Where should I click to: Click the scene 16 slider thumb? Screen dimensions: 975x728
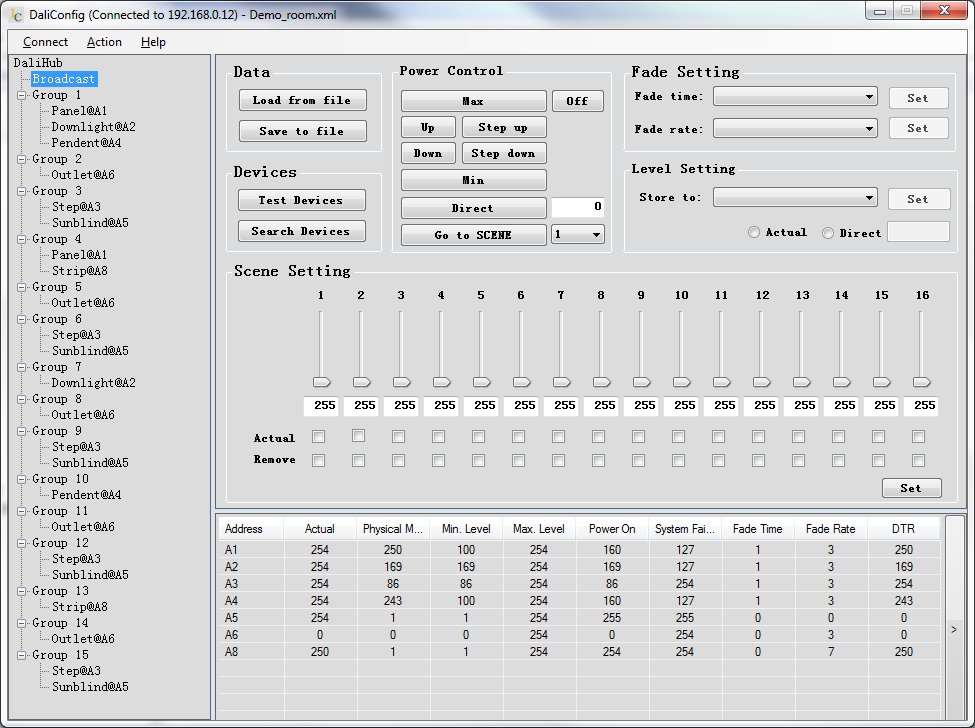tap(922, 382)
